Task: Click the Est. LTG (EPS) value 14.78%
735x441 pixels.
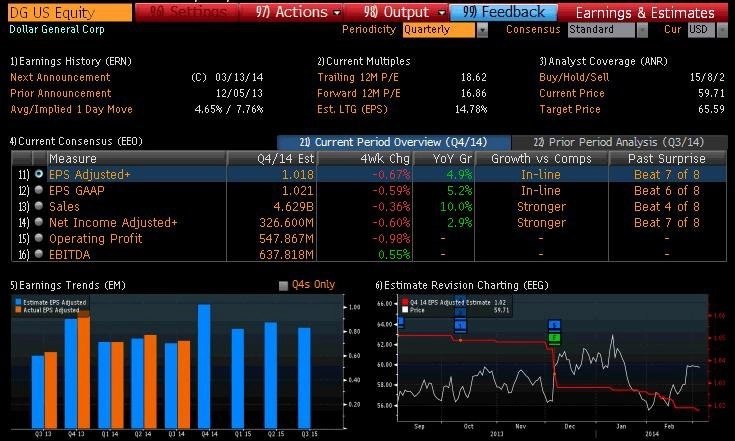Action: pyautogui.click(x=471, y=109)
